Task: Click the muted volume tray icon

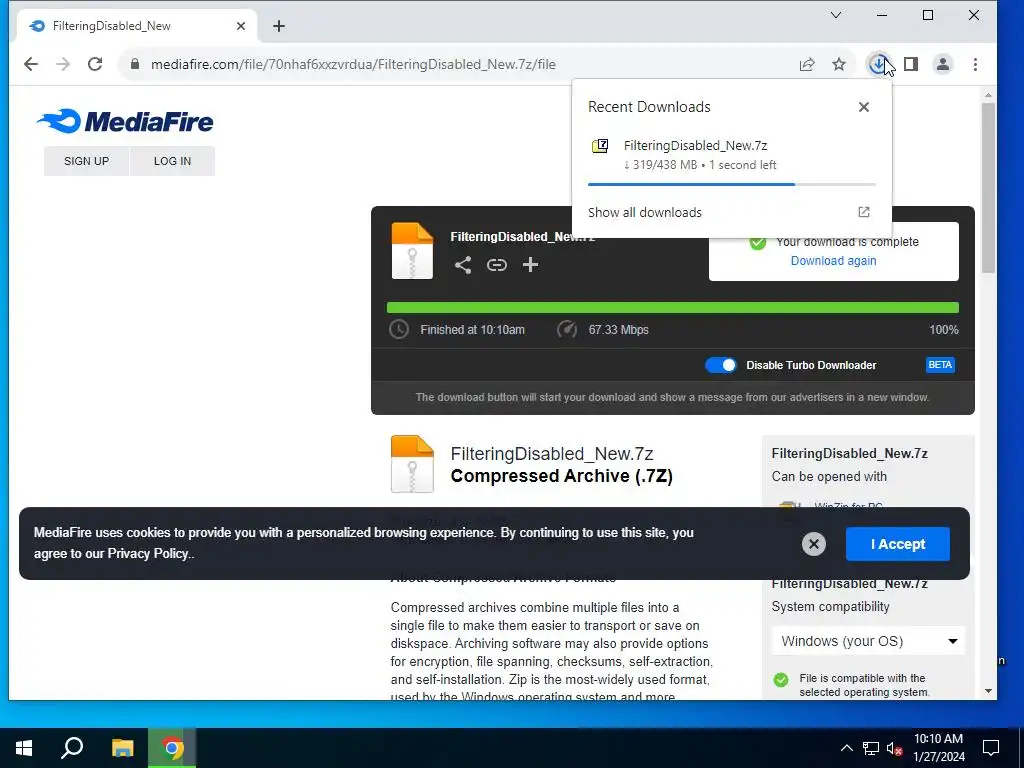Action: pos(895,748)
